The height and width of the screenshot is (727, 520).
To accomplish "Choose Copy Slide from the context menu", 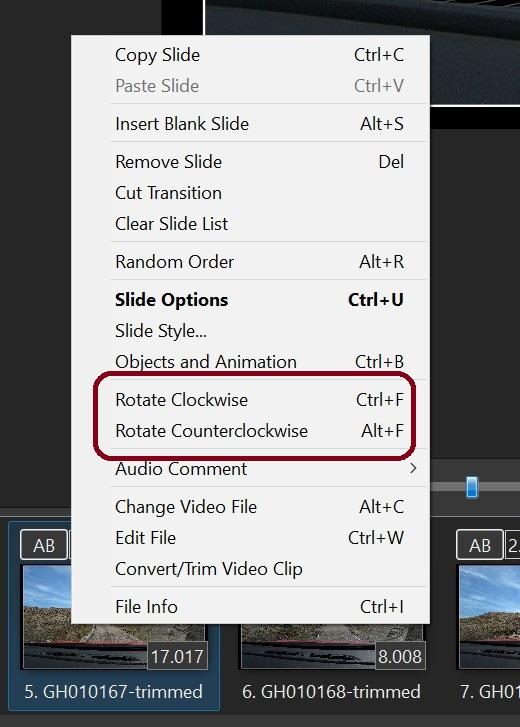I will pyautogui.click(x=250, y=55).
